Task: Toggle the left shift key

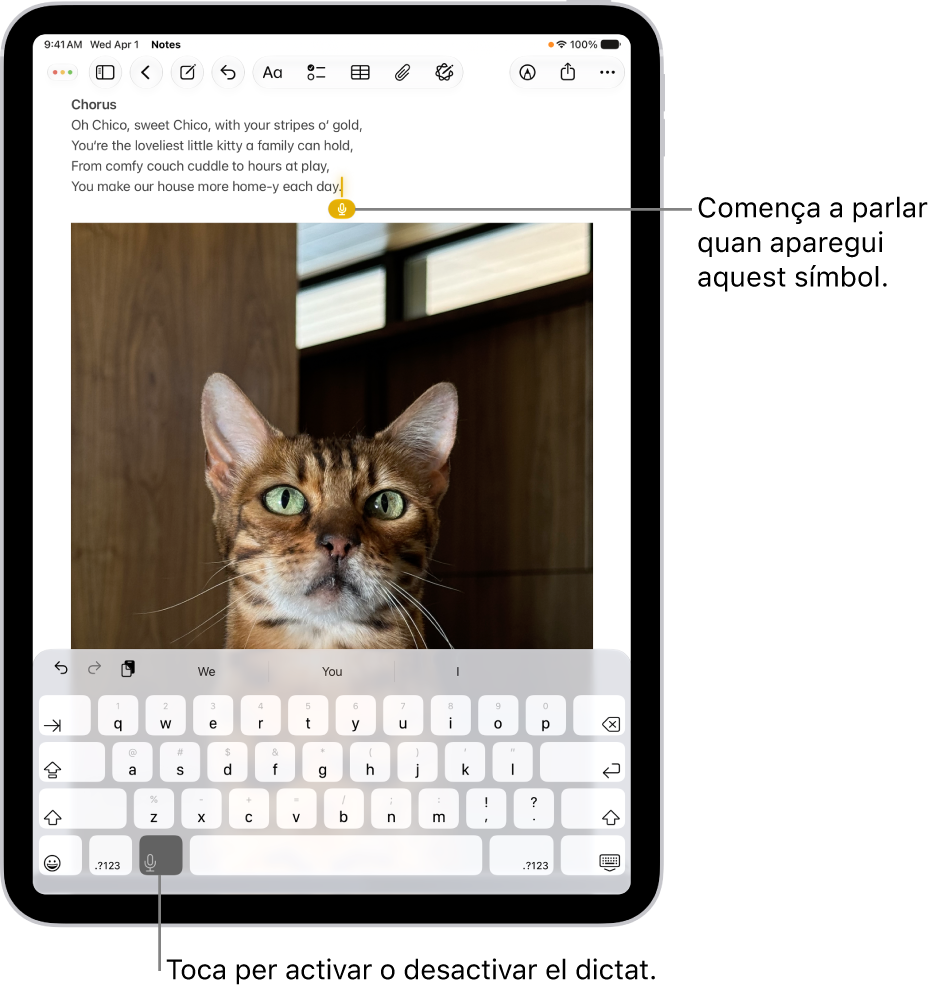Action: [82, 809]
